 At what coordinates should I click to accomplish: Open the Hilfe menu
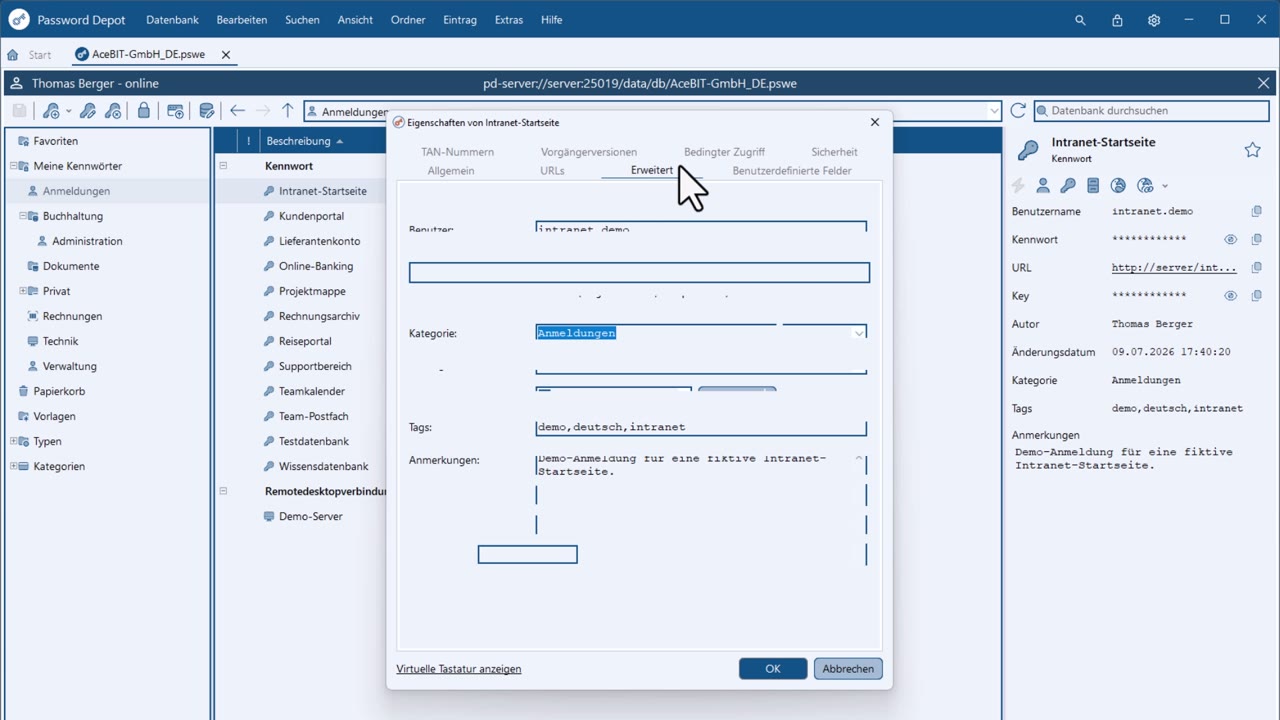[551, 20]
